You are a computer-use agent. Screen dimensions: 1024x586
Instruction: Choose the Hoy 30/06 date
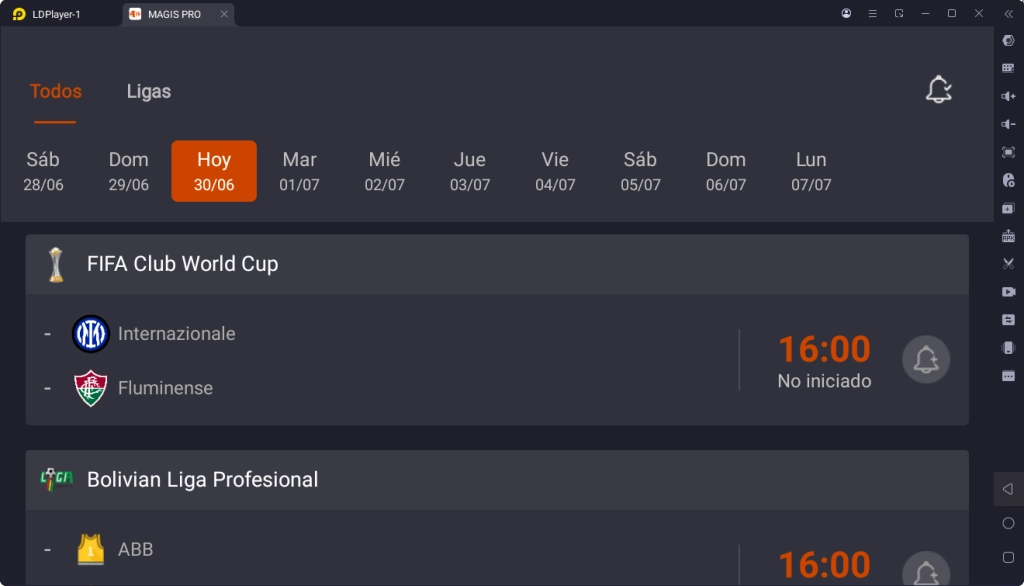click(214, 171)
